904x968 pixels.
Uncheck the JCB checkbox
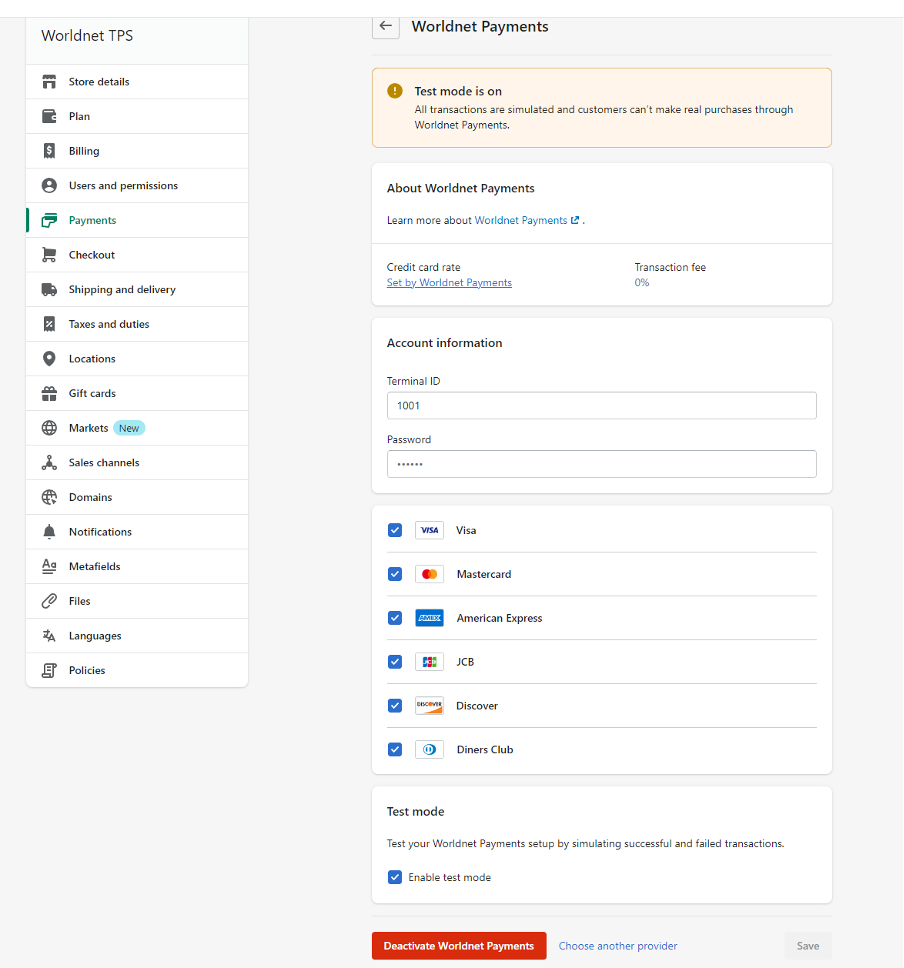(x=395, y=662)
